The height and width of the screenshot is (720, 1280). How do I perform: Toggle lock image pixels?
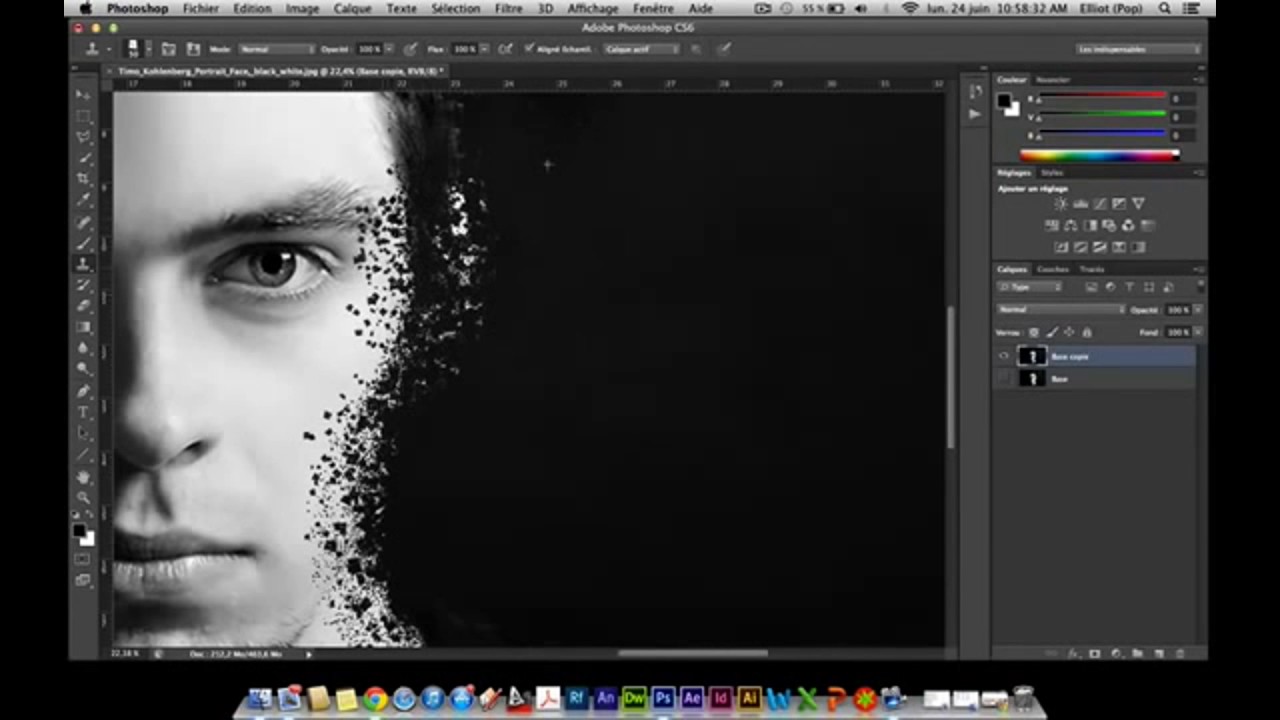(1051, 332)
